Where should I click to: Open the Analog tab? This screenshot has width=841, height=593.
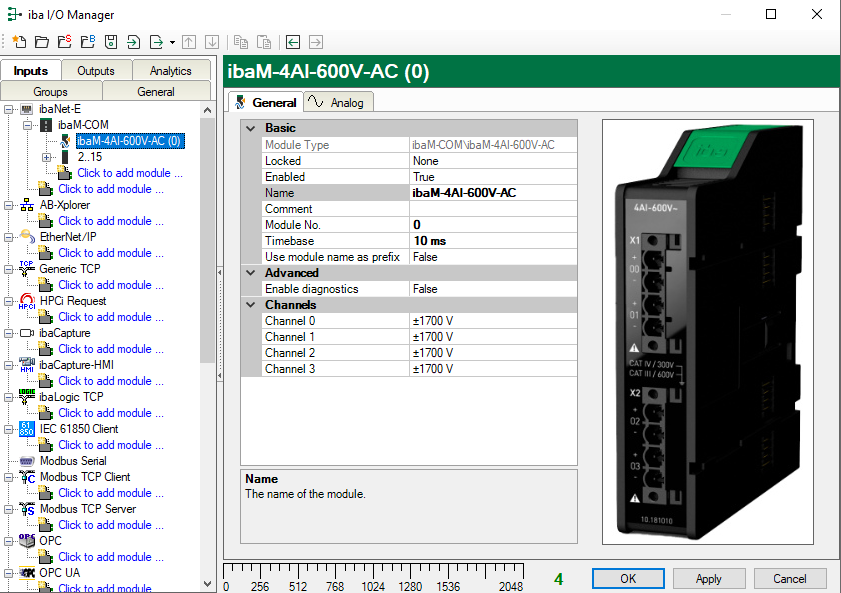(x=338, y=102)
